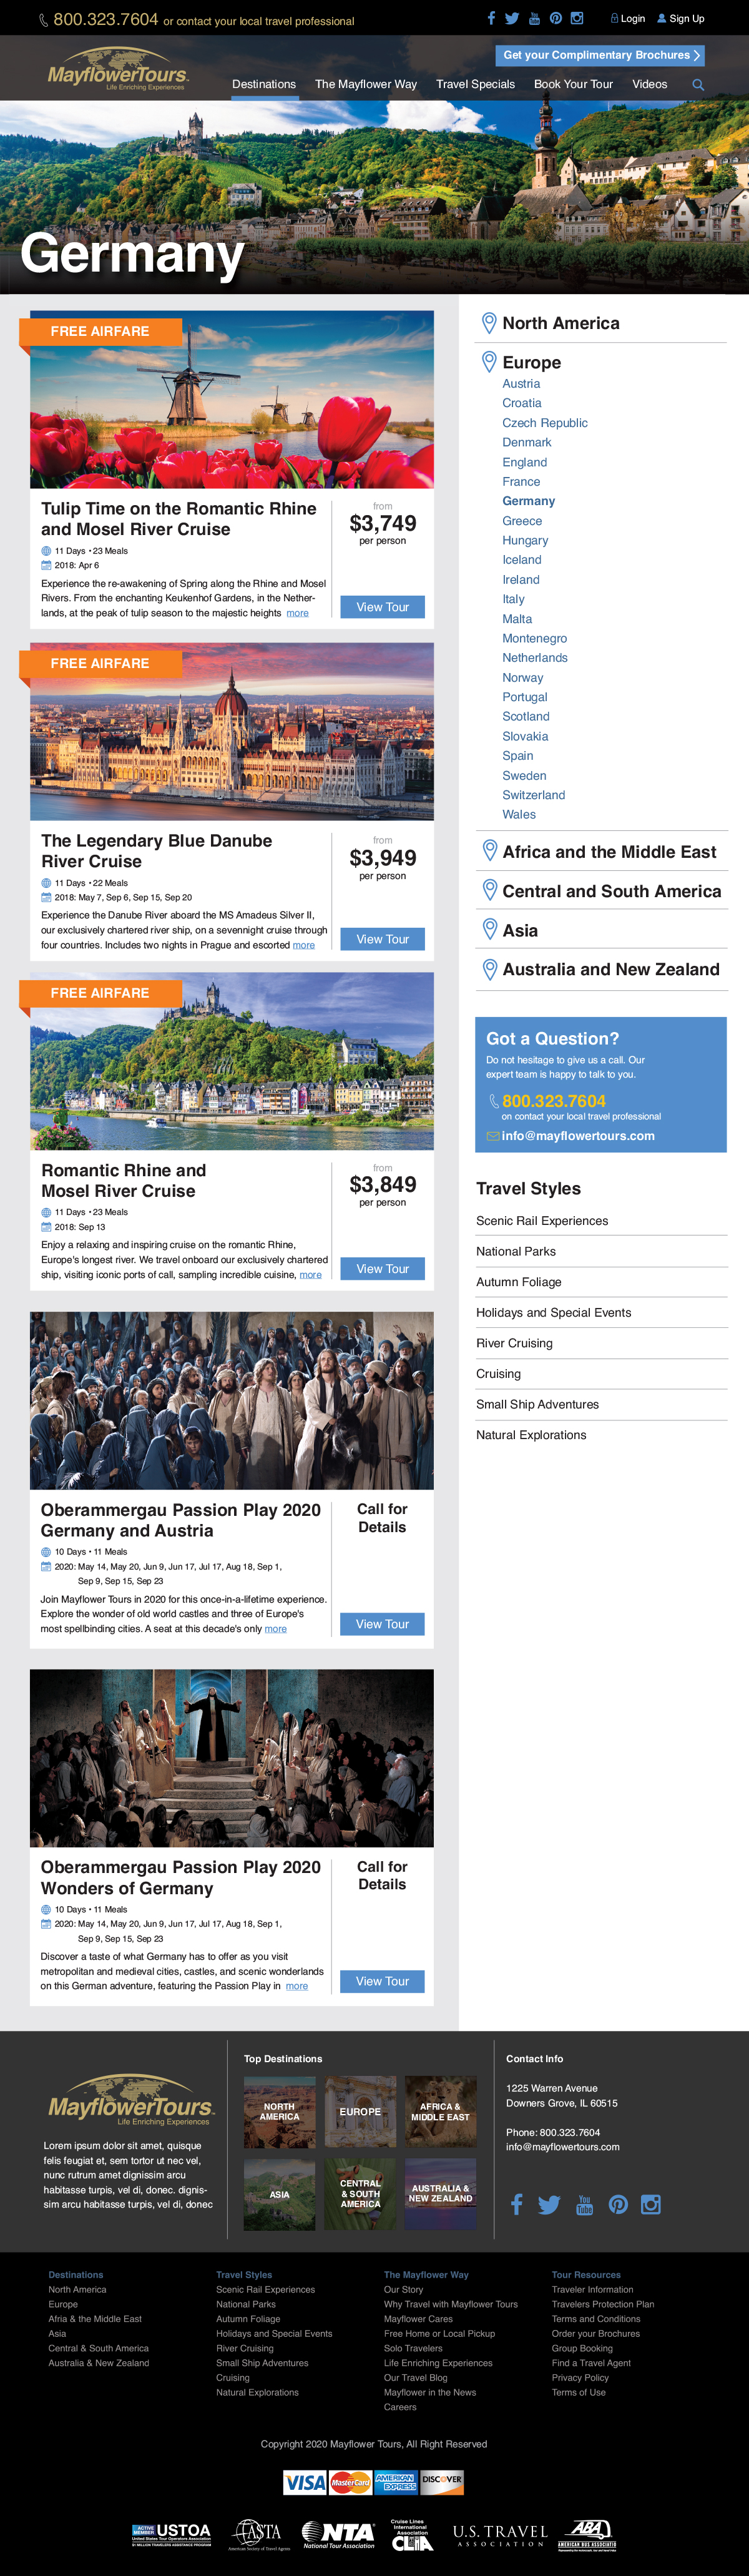The height and width of the screenshot is (2576, 749).
Task: View Tour for Legendary Blue Danube cruise
Action: (x=382, y=939)
